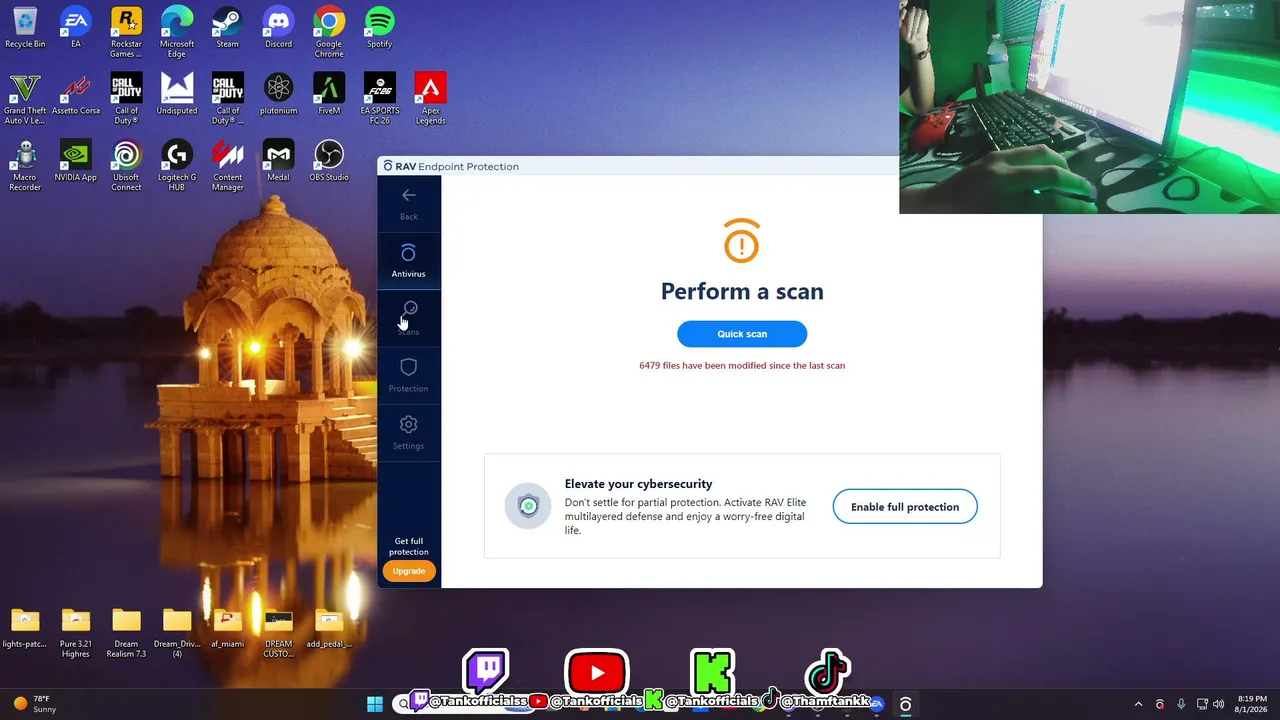The height and width of the screenshot is (720, 1280).
Task: Select the plutonium desktop icon
Action: (x=278, y=95)
